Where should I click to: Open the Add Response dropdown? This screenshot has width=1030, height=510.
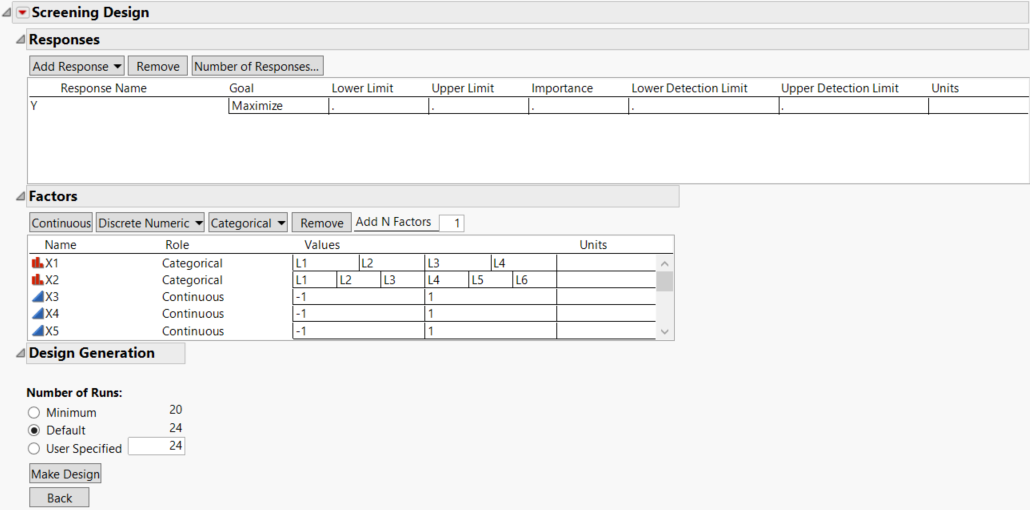pyautogui.click(x=77, y=67)
